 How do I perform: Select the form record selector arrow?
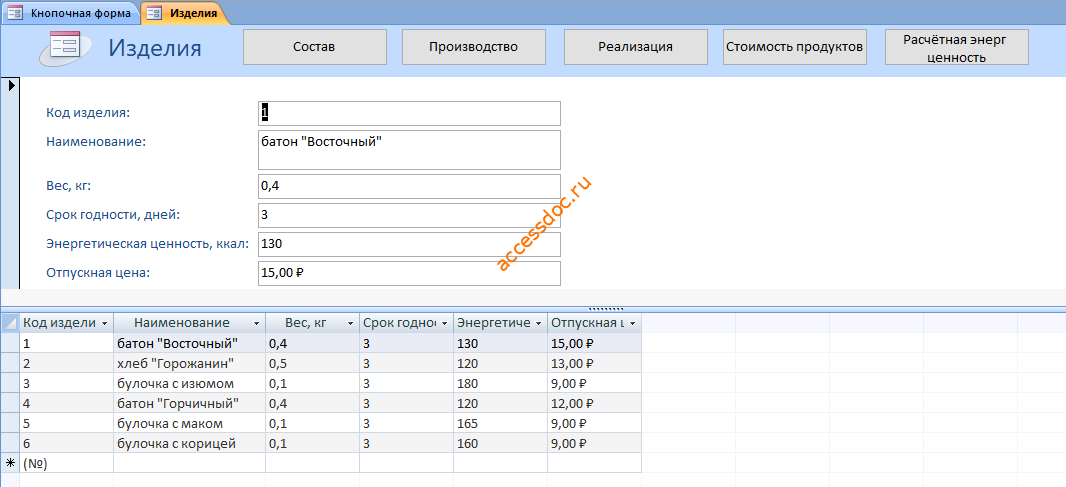pos(11,86)
